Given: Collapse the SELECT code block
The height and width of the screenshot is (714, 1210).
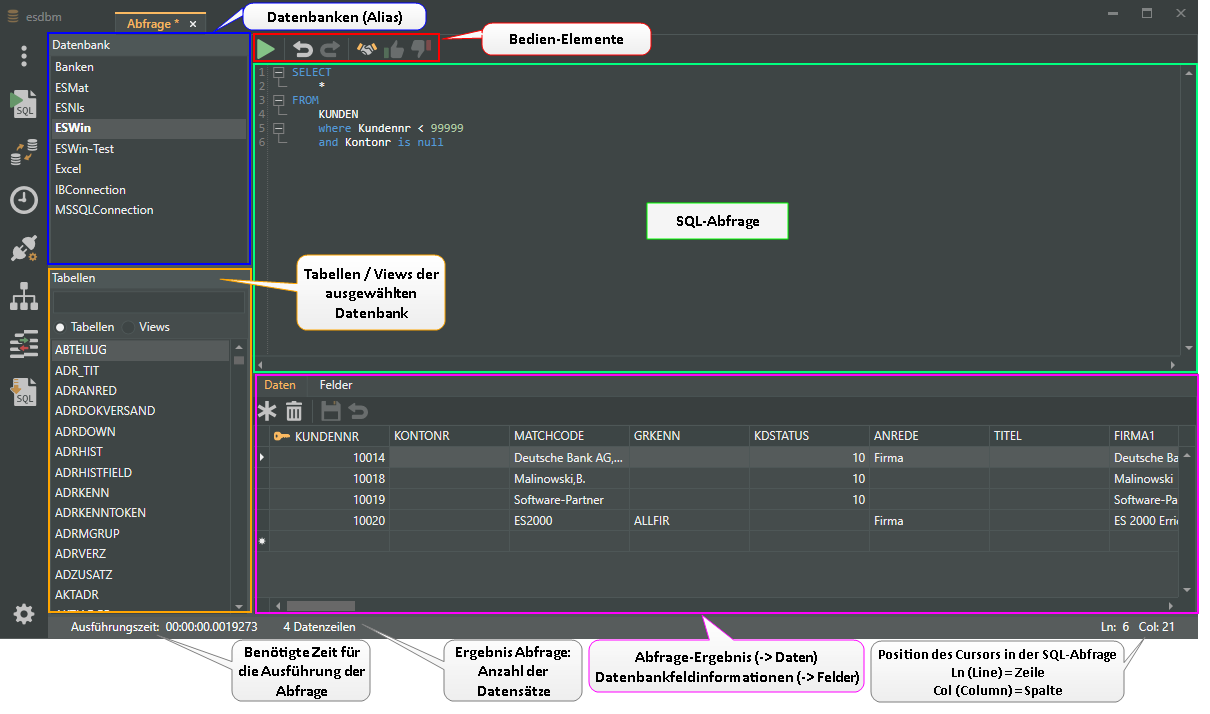Looking at the screenshot, I should [278, 72].
